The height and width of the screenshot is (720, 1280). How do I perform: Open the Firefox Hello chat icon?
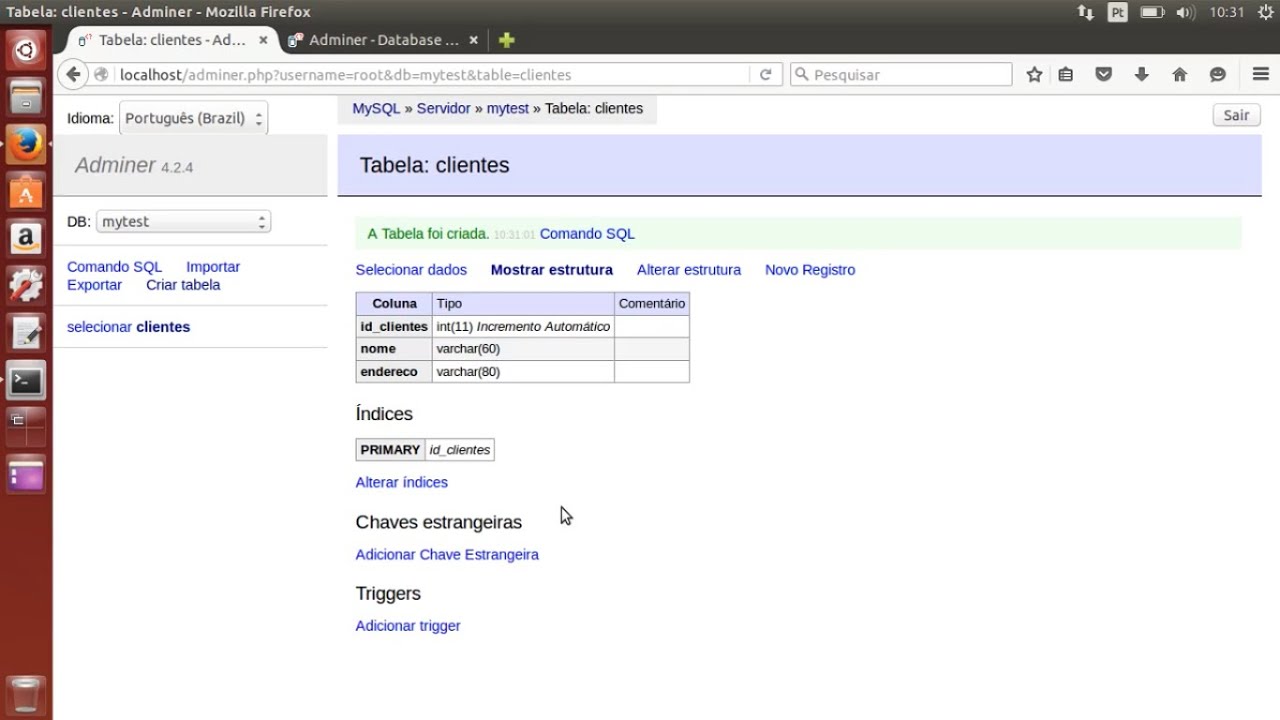[1218, 75]
